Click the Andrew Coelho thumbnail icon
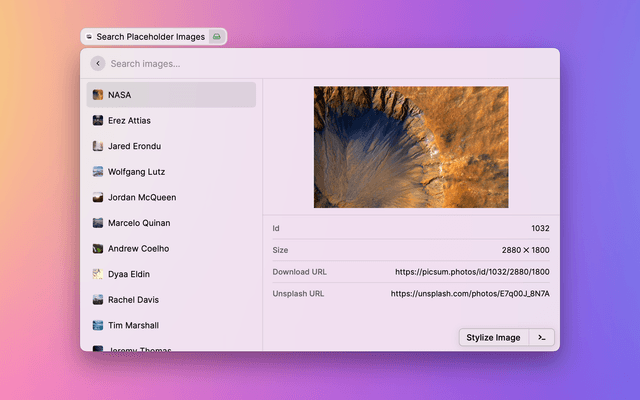Viewport: 640px width, 400px height. point(98,248)
